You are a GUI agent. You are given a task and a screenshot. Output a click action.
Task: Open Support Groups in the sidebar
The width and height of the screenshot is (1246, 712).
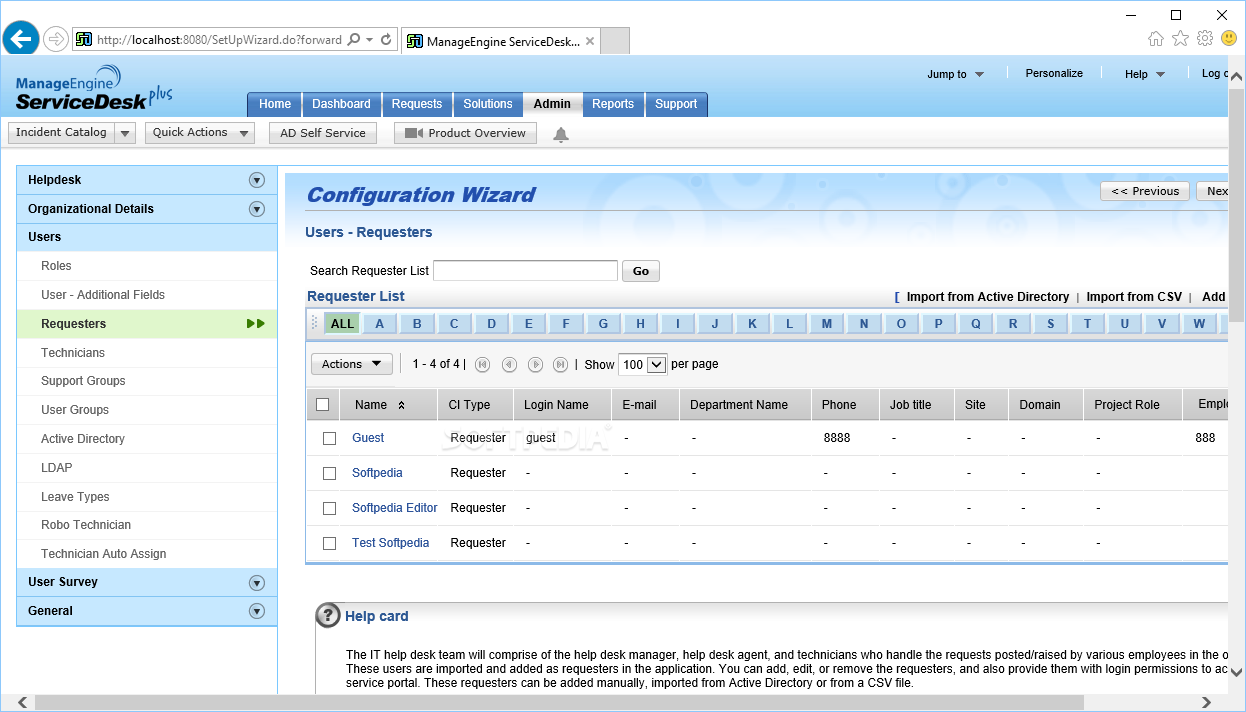[x=83, y=381]
